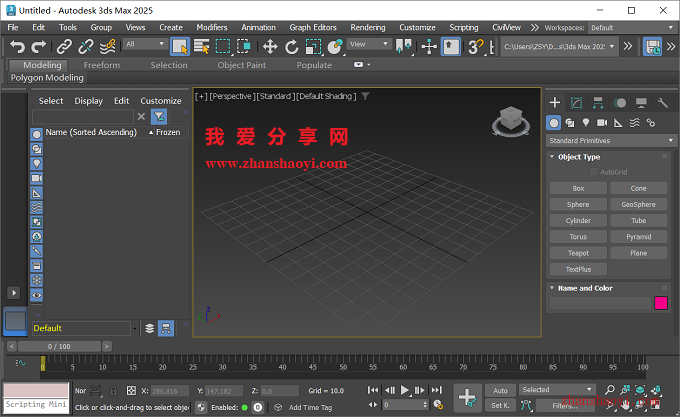Viewport: 680px width, 417px height.
Task: Select Helpers category in Create panel
Action: [618, 123]
